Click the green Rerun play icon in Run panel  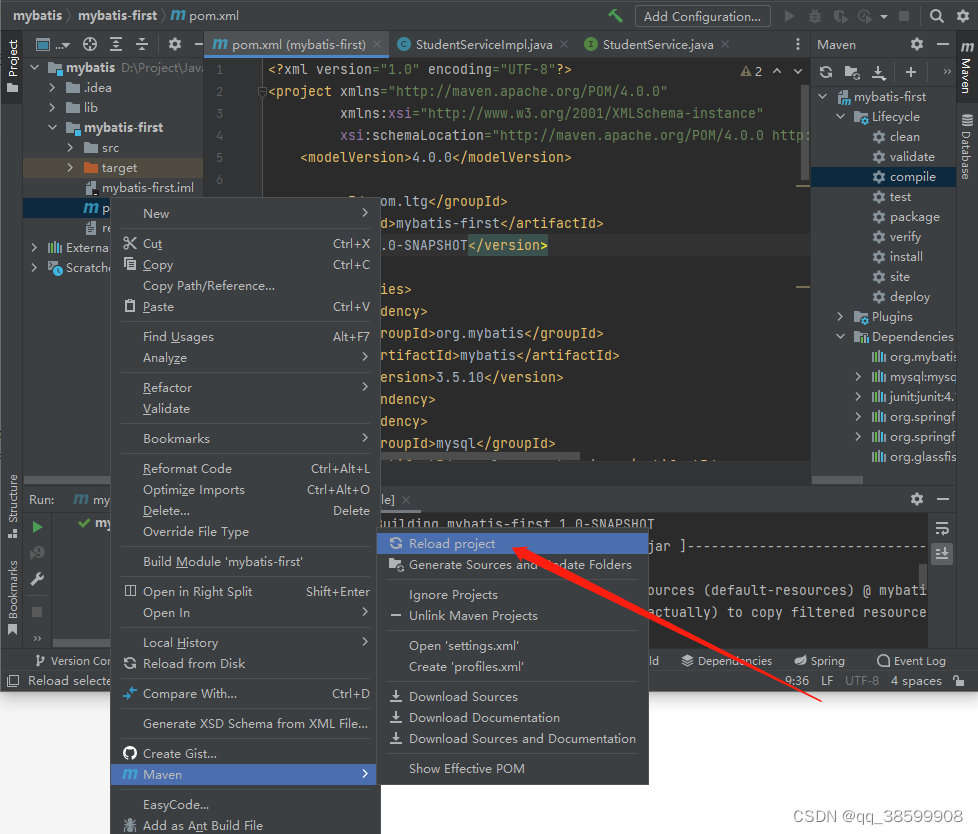point(35,525)
